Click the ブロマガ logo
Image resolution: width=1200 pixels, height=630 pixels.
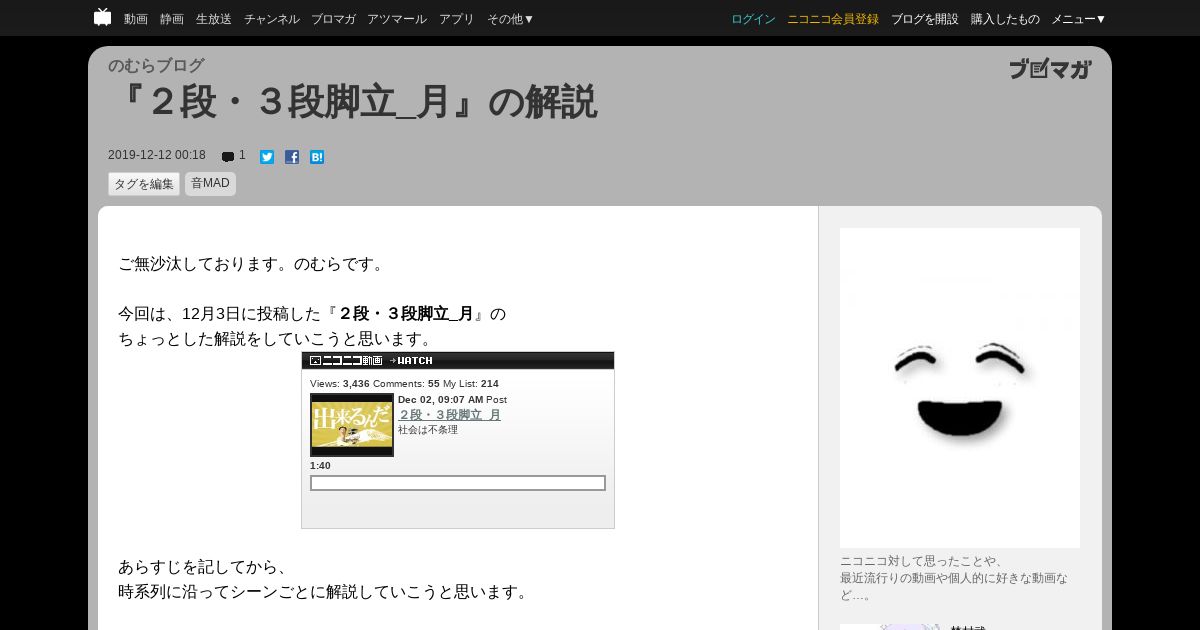point(1050,69)
